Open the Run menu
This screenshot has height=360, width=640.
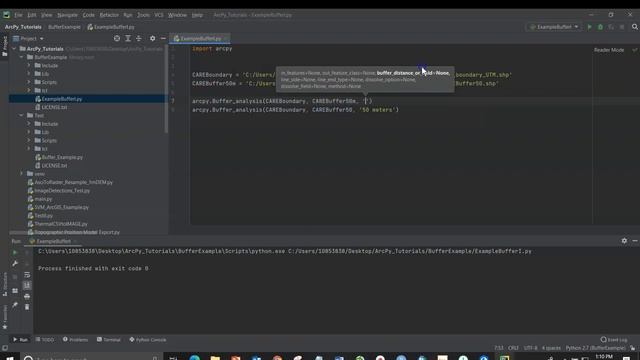128,15
